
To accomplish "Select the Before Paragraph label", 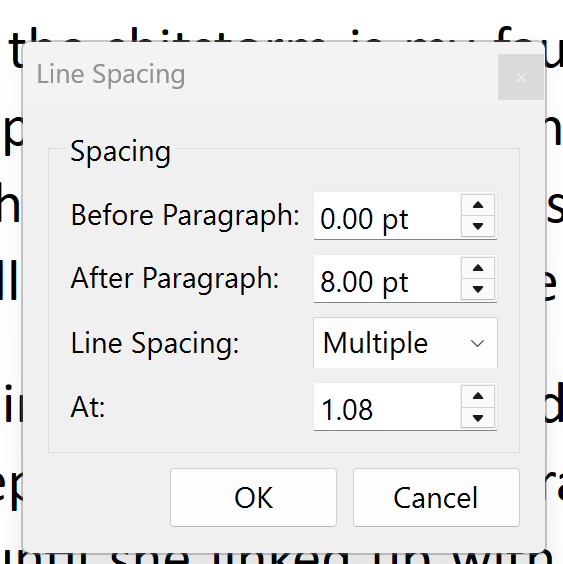I will pyautogui.click(x=185, y=215).
